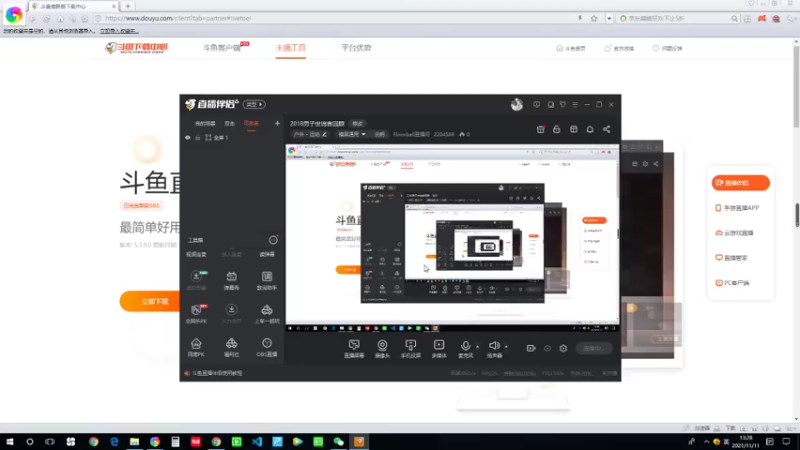Open the 直播屏幕 screen capture source
The image size is (800, 450).
[x=354, y=349]
